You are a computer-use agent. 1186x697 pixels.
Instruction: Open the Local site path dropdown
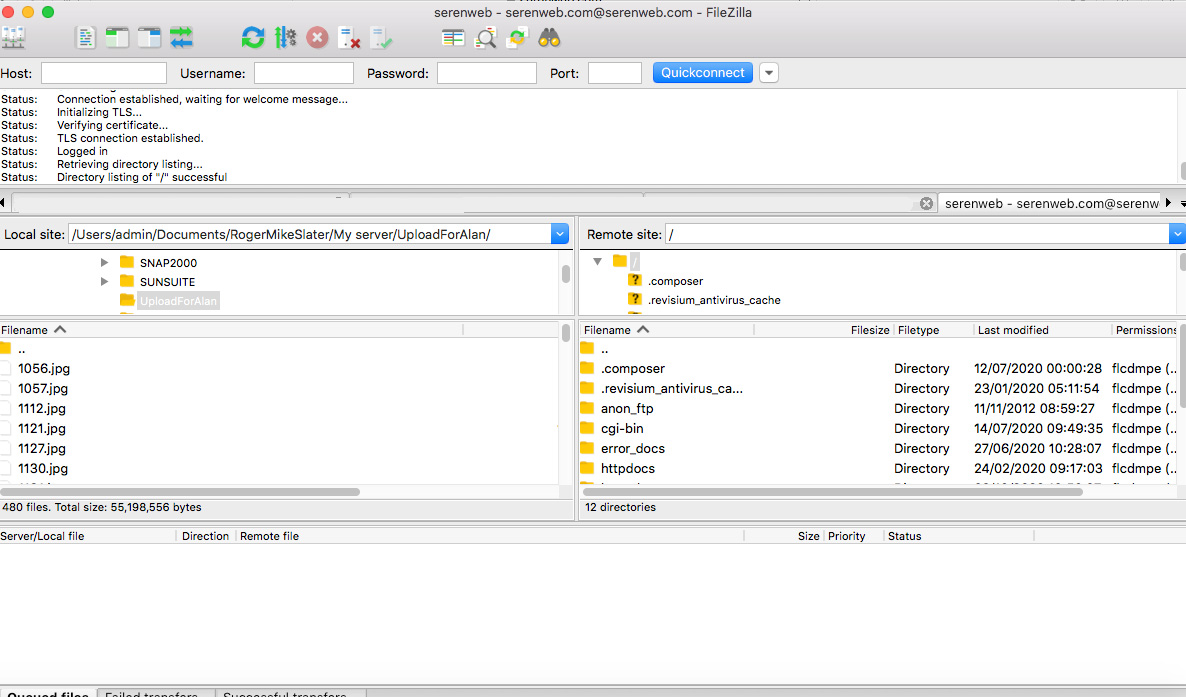click(560, 235)
